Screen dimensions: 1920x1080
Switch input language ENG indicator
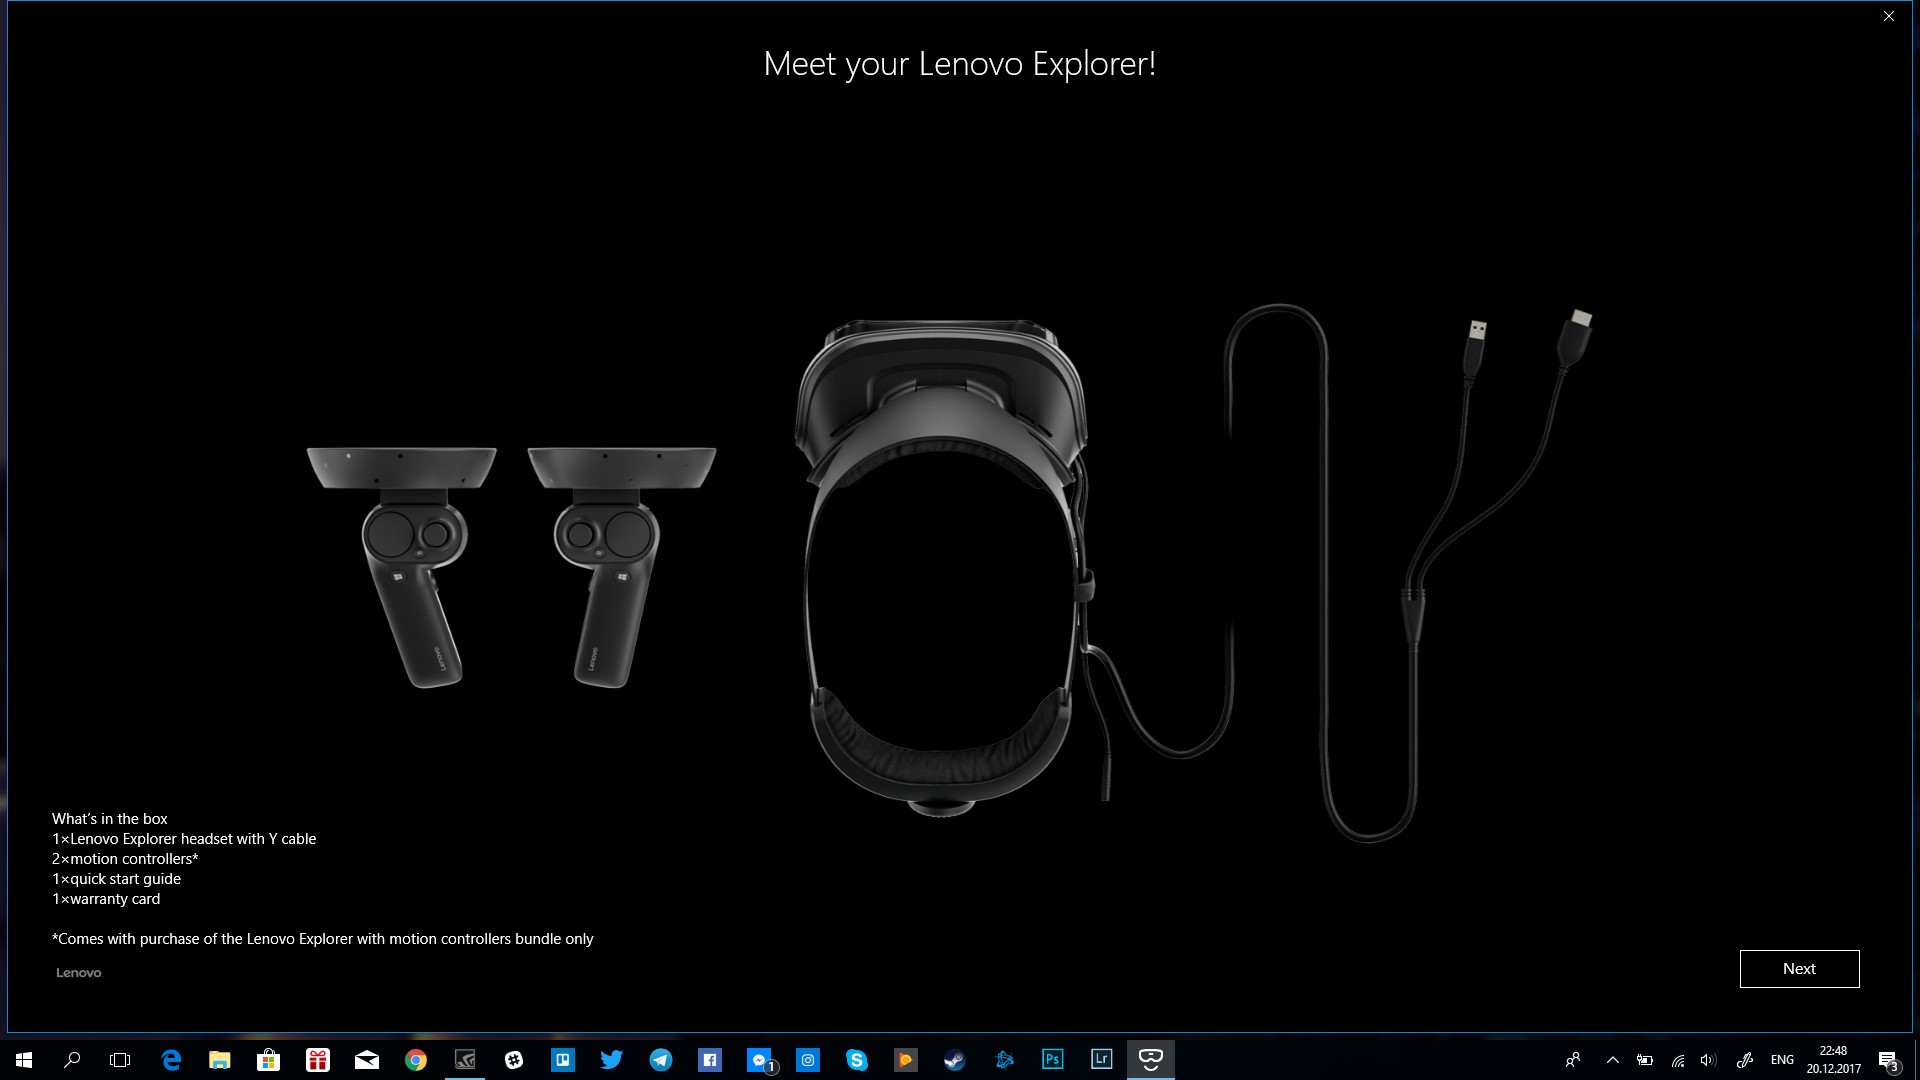tap(1782, 1059)
